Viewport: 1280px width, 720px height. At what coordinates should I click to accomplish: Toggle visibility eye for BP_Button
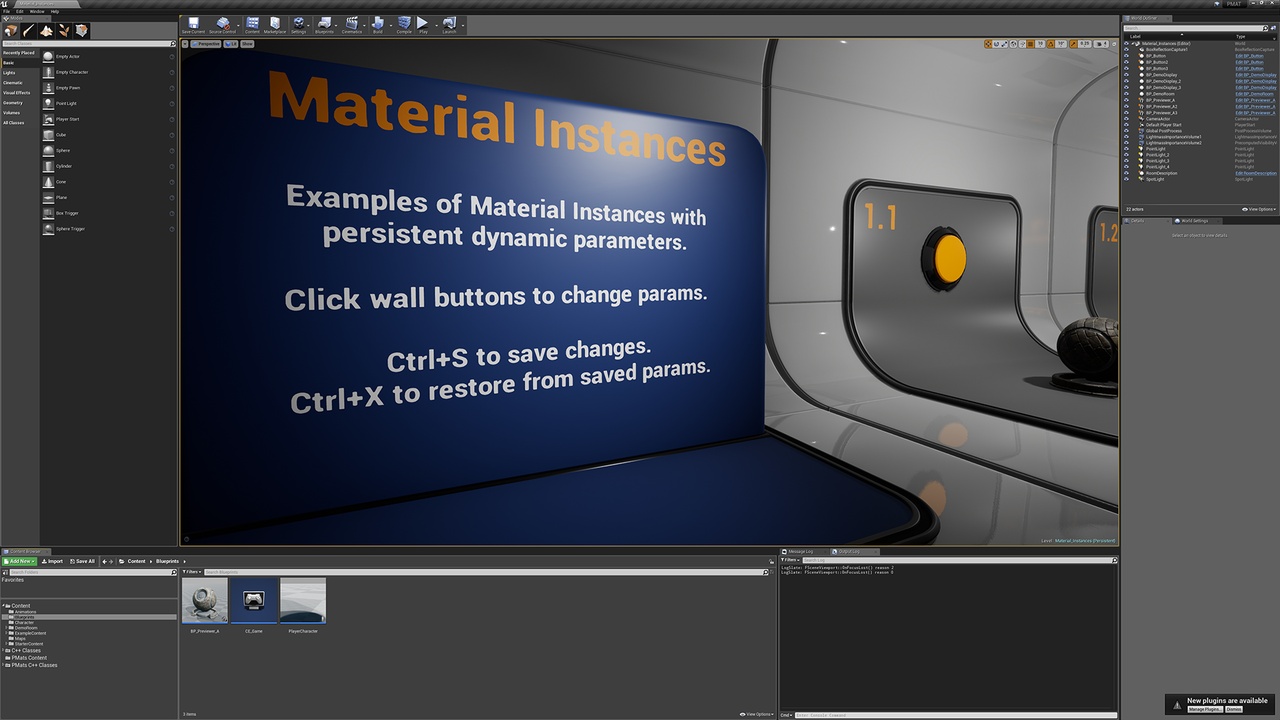point(1126,56)
